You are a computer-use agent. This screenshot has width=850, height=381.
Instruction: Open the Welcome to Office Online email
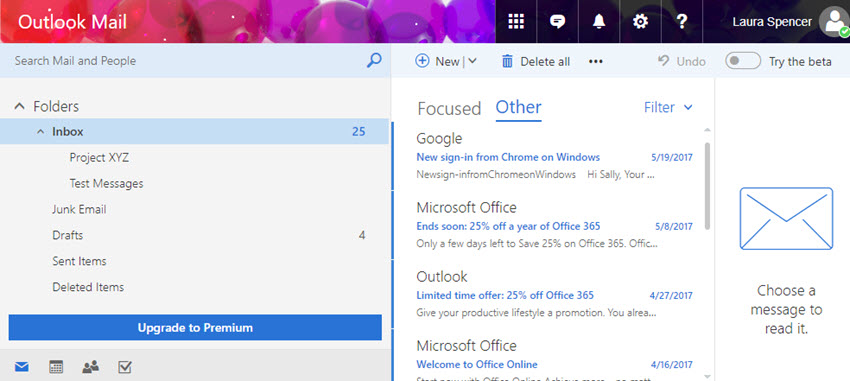click(x=554, y=356)
